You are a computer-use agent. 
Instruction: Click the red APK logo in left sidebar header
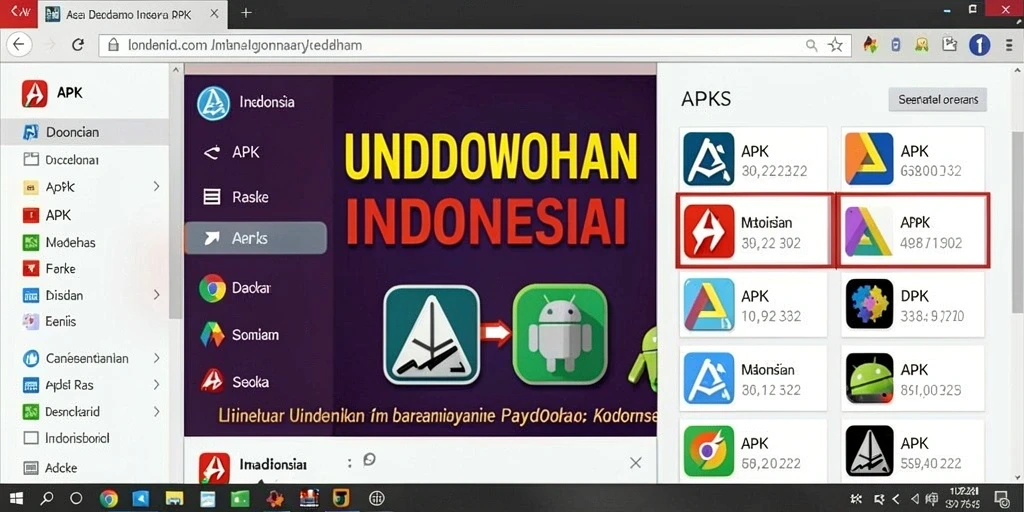(x=35, y=93)
